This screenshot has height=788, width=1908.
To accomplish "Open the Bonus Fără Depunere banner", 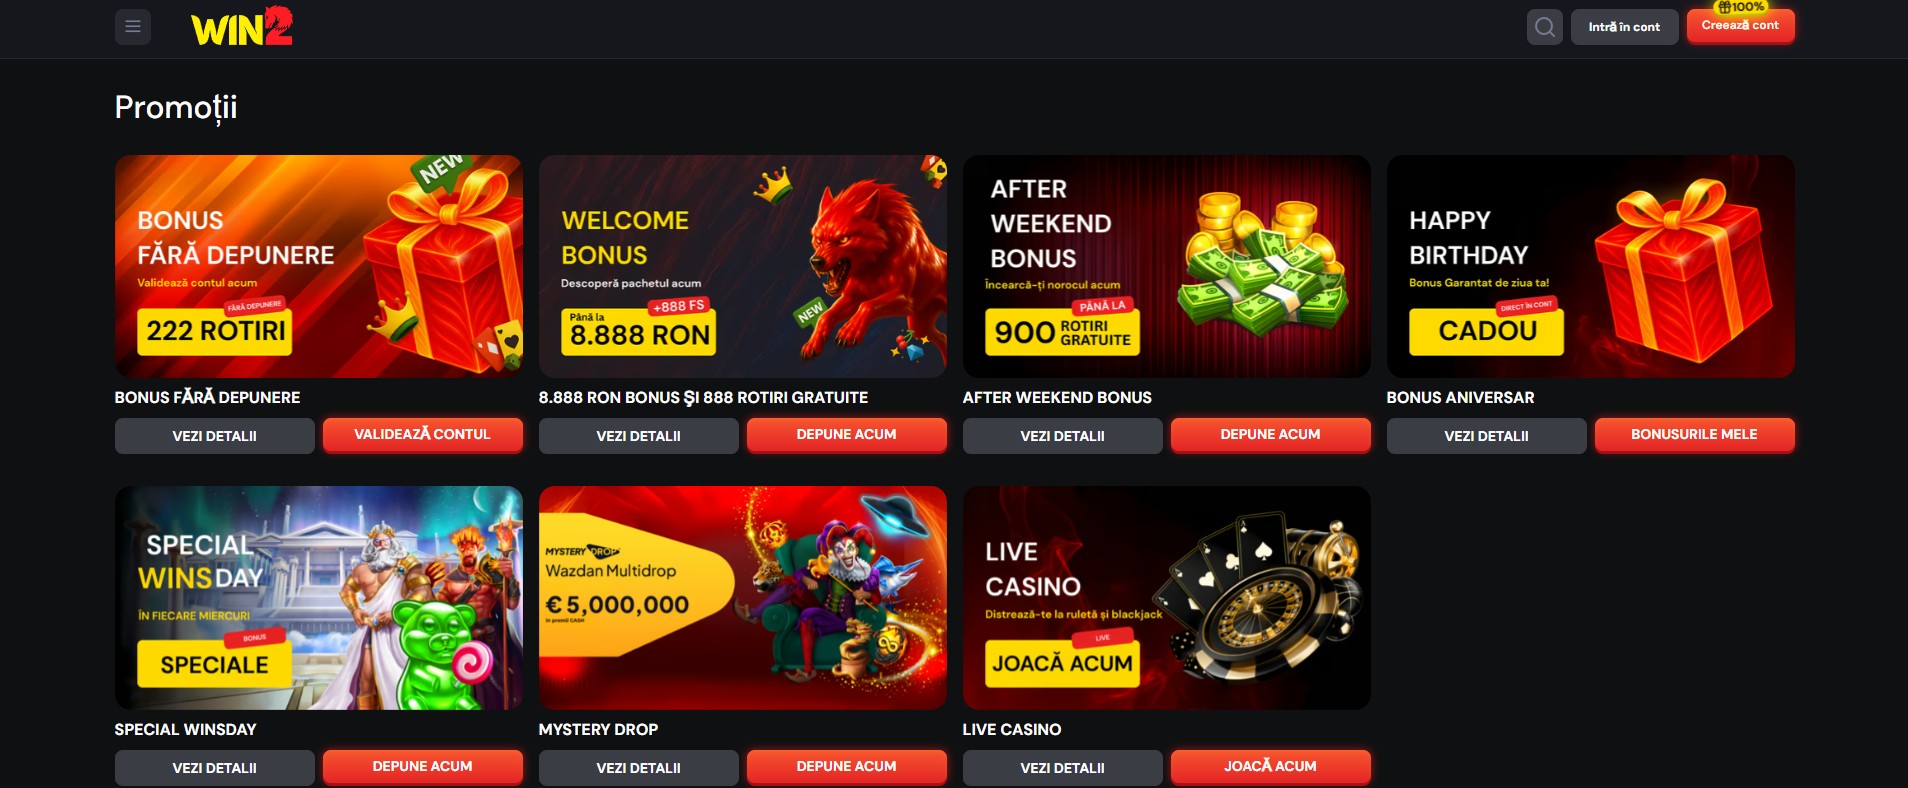I will coord(319,266).
